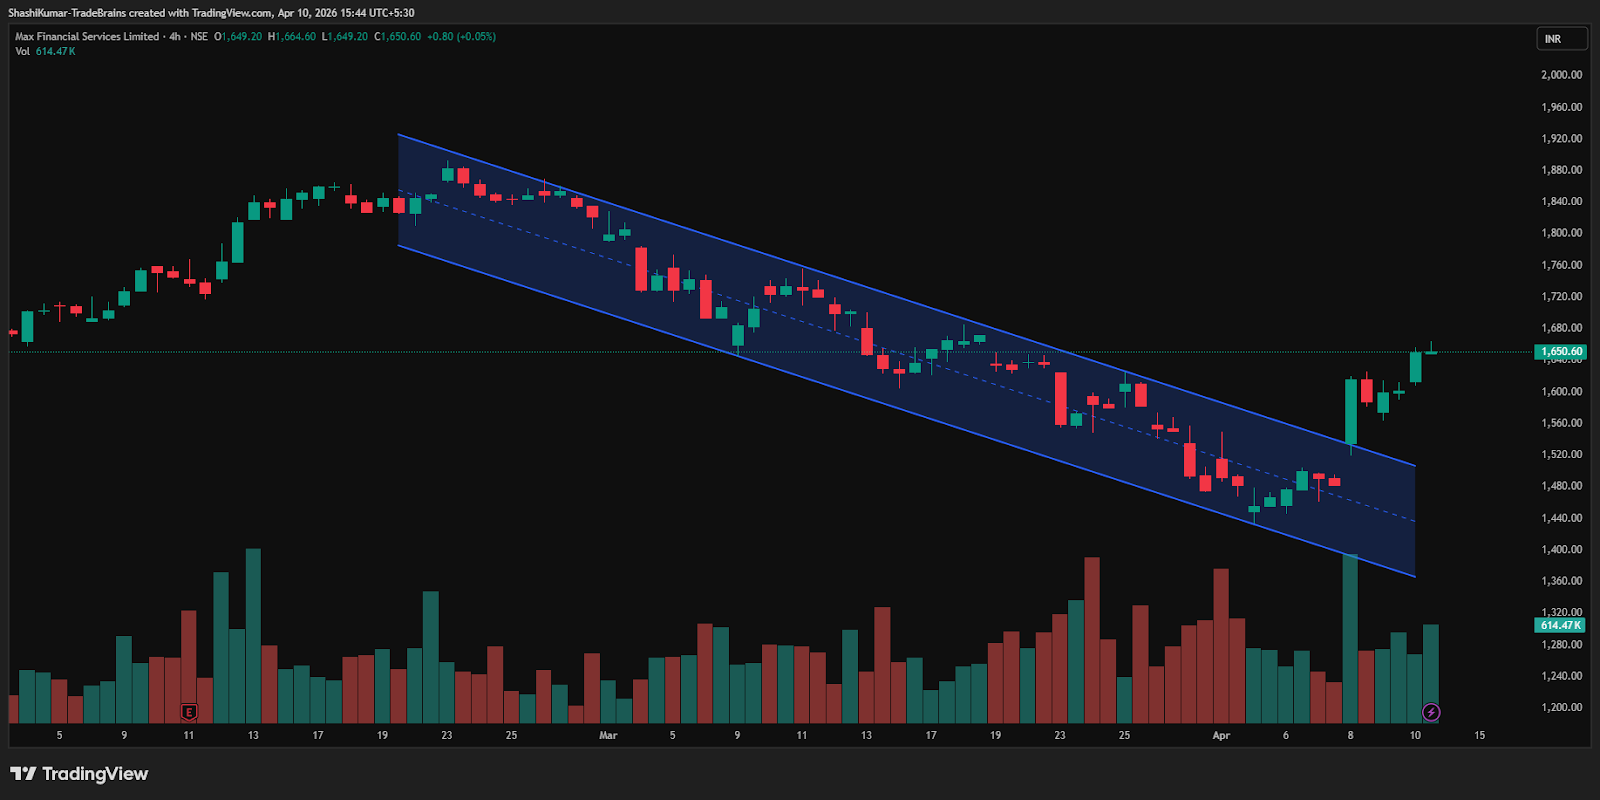Click the large green breakout candle on April 8
The image size is (1600, 800).
click(x=1351, y=410)
